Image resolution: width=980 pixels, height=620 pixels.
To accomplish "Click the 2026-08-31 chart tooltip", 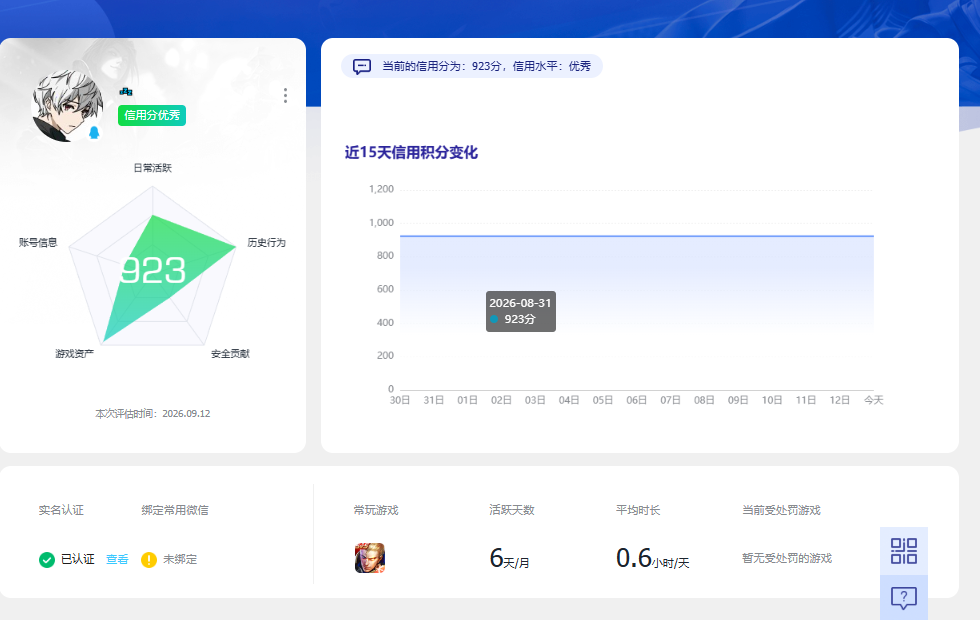I will click(521, 311).
